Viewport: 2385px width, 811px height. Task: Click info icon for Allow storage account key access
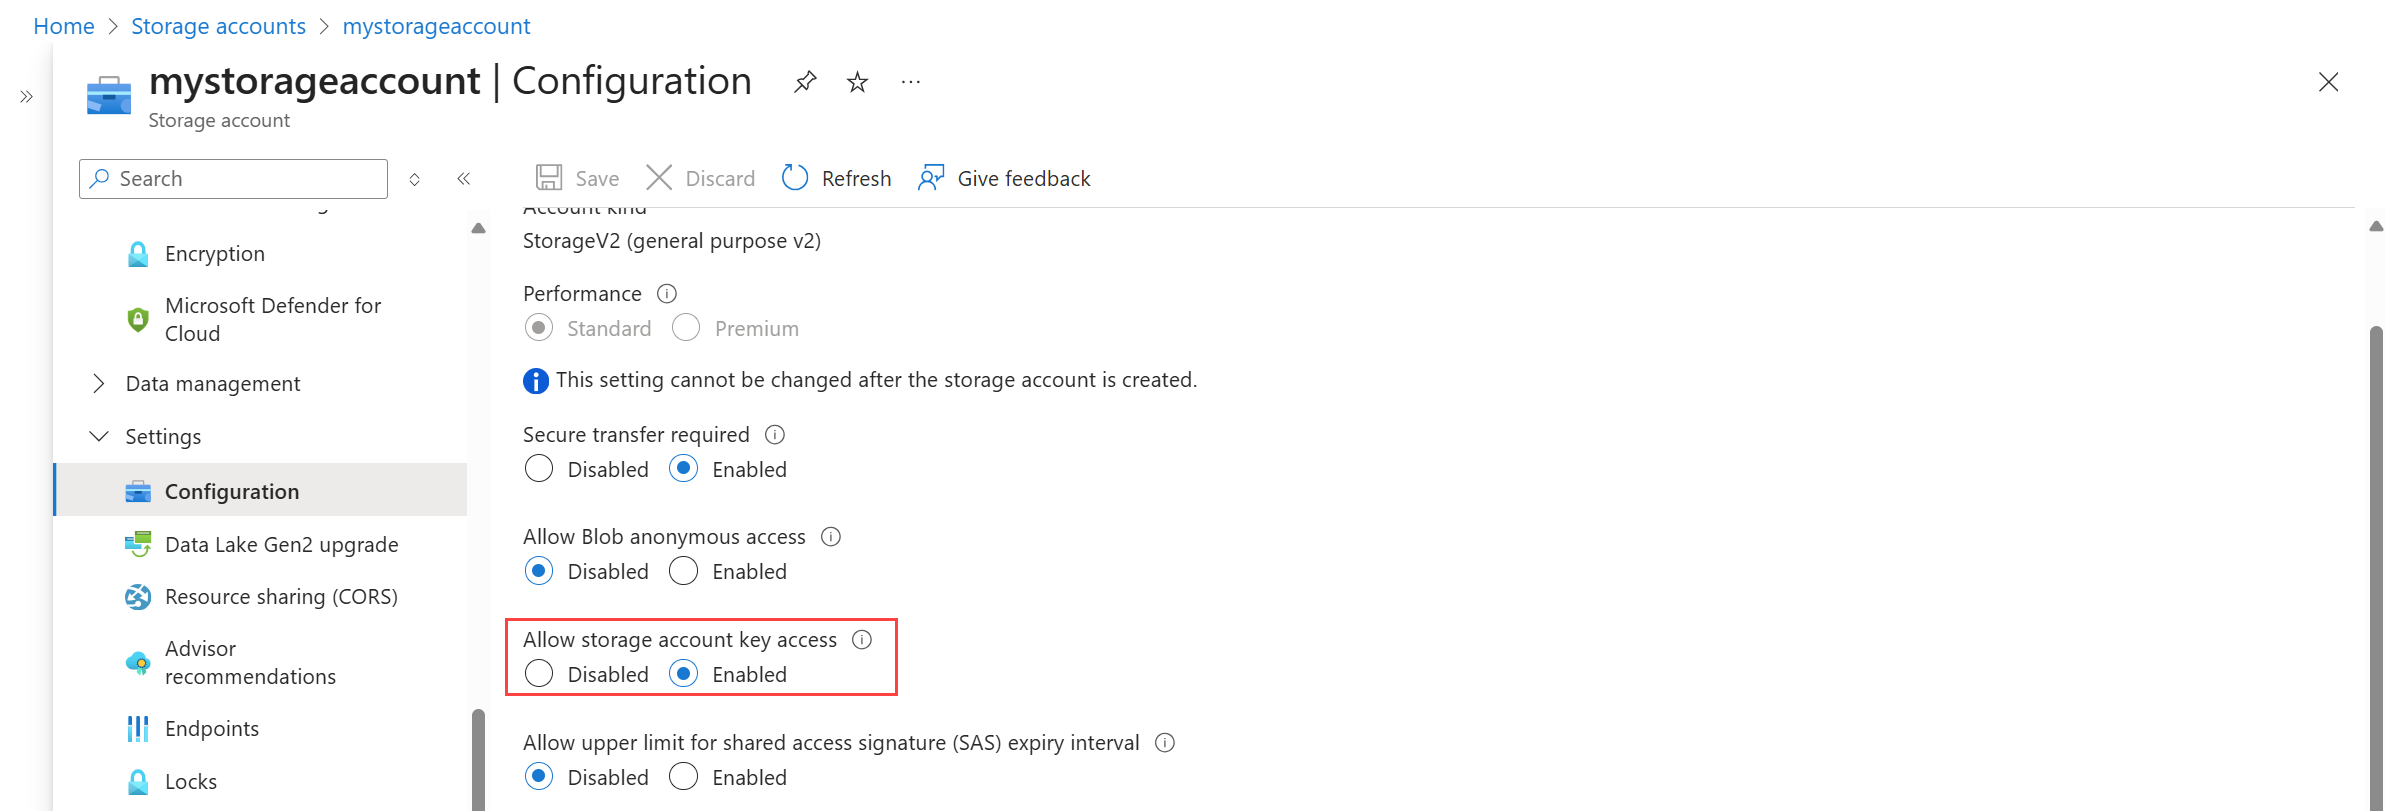[x=862, y=640]
